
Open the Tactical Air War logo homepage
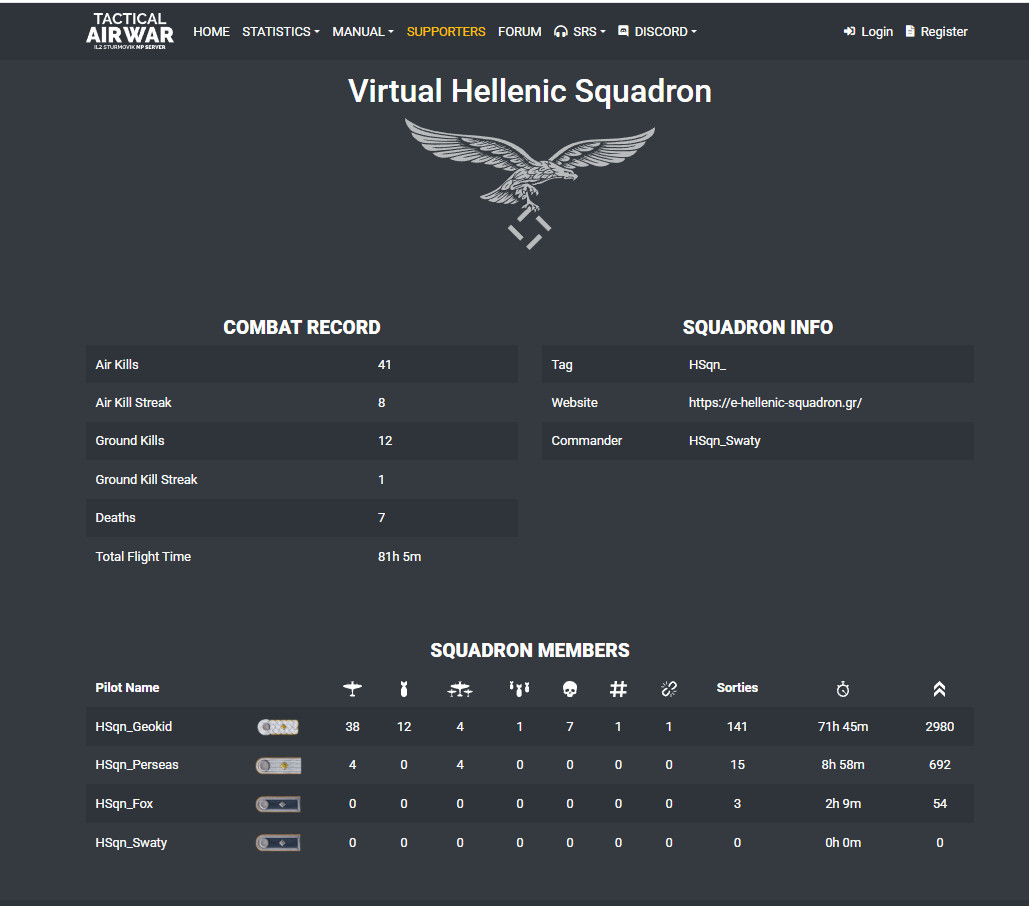[130, 31]
